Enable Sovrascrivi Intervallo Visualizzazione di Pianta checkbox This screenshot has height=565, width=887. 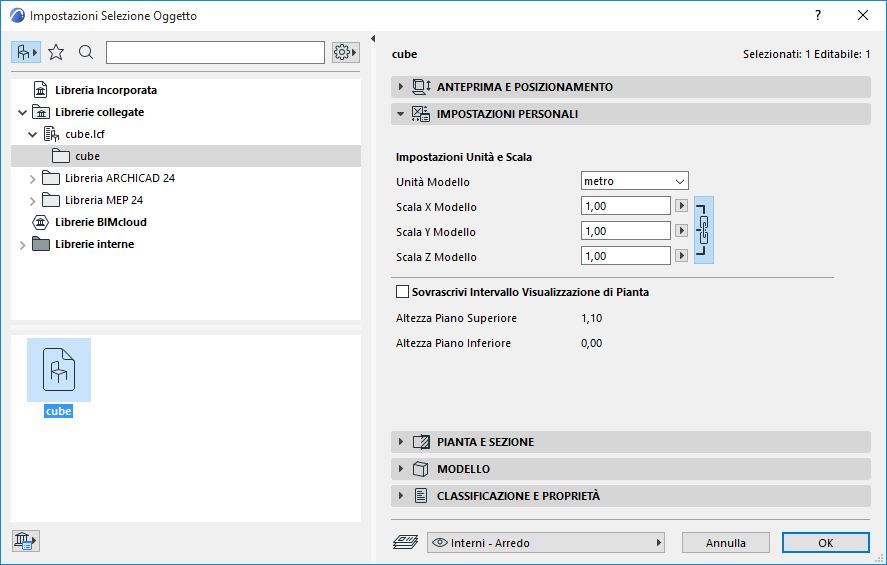coord(402,292)
